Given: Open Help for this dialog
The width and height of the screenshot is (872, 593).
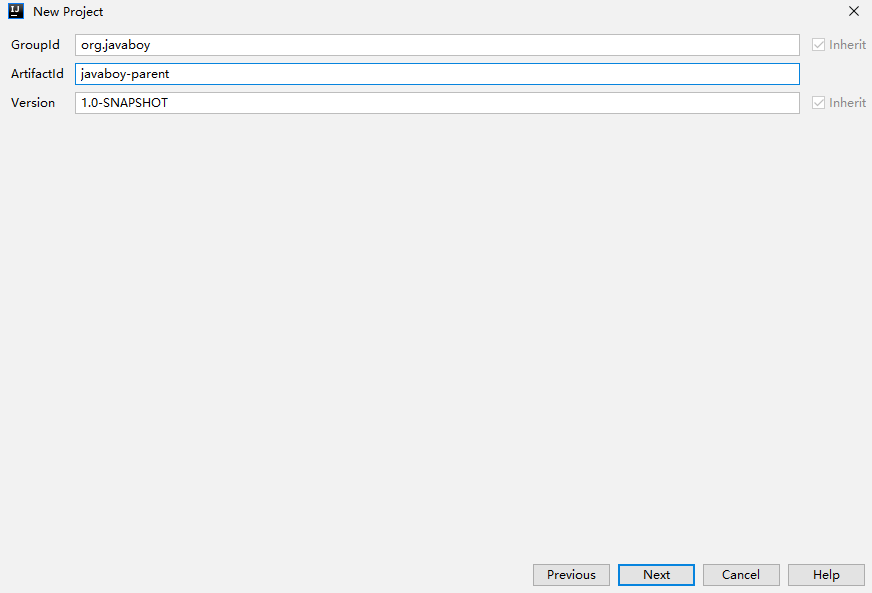Looking at the screenshot, I should coord(826,575).
